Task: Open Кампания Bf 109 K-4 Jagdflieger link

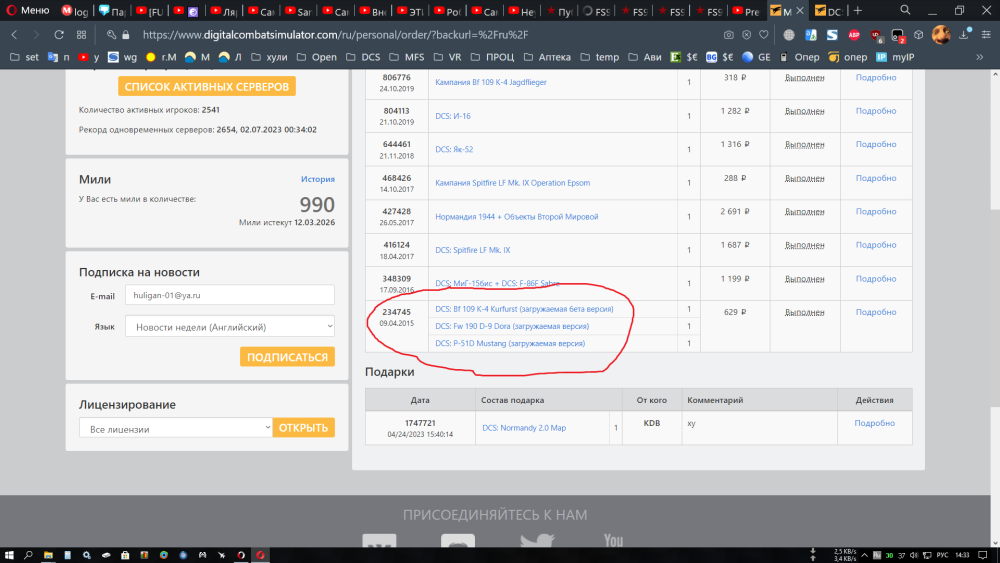Action: (x=490, y=82)
